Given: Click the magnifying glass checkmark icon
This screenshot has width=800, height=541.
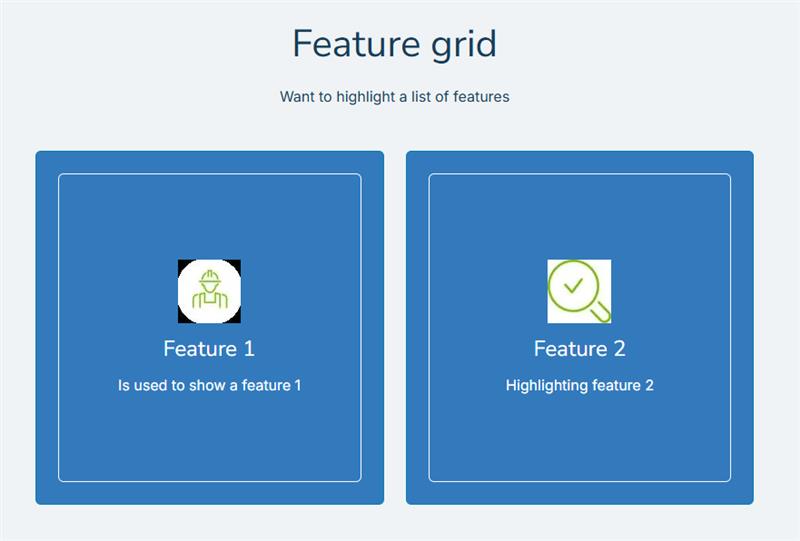Looking at the screenshot, I should pyautogui.click(x=579, y=291).
